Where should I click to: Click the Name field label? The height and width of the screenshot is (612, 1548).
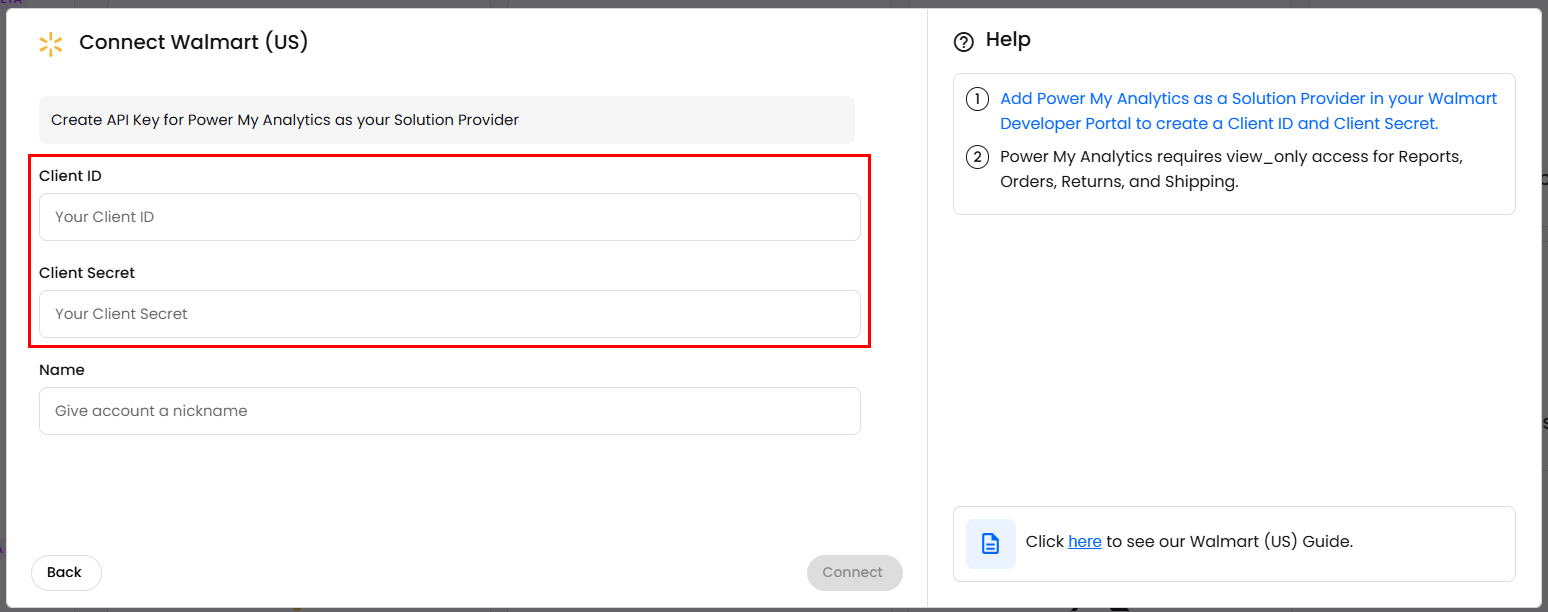[62, 370]
